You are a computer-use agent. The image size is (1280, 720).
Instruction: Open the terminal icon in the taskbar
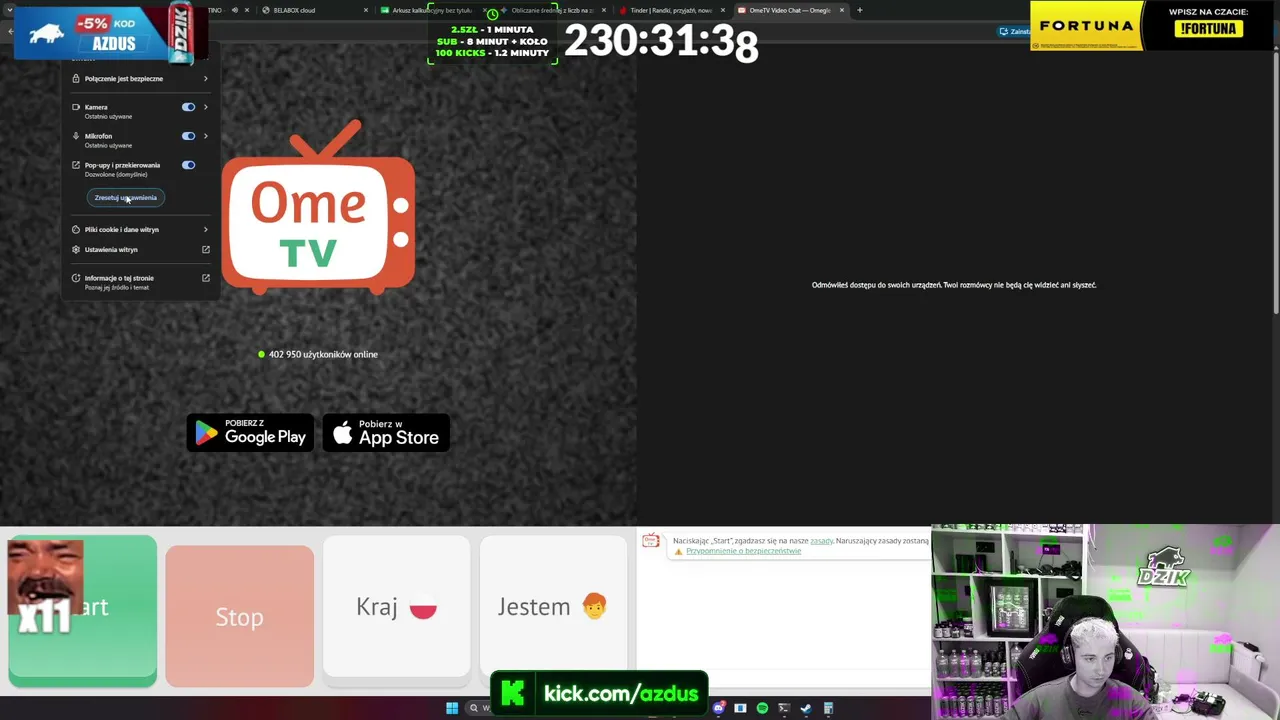click(784, 708)
